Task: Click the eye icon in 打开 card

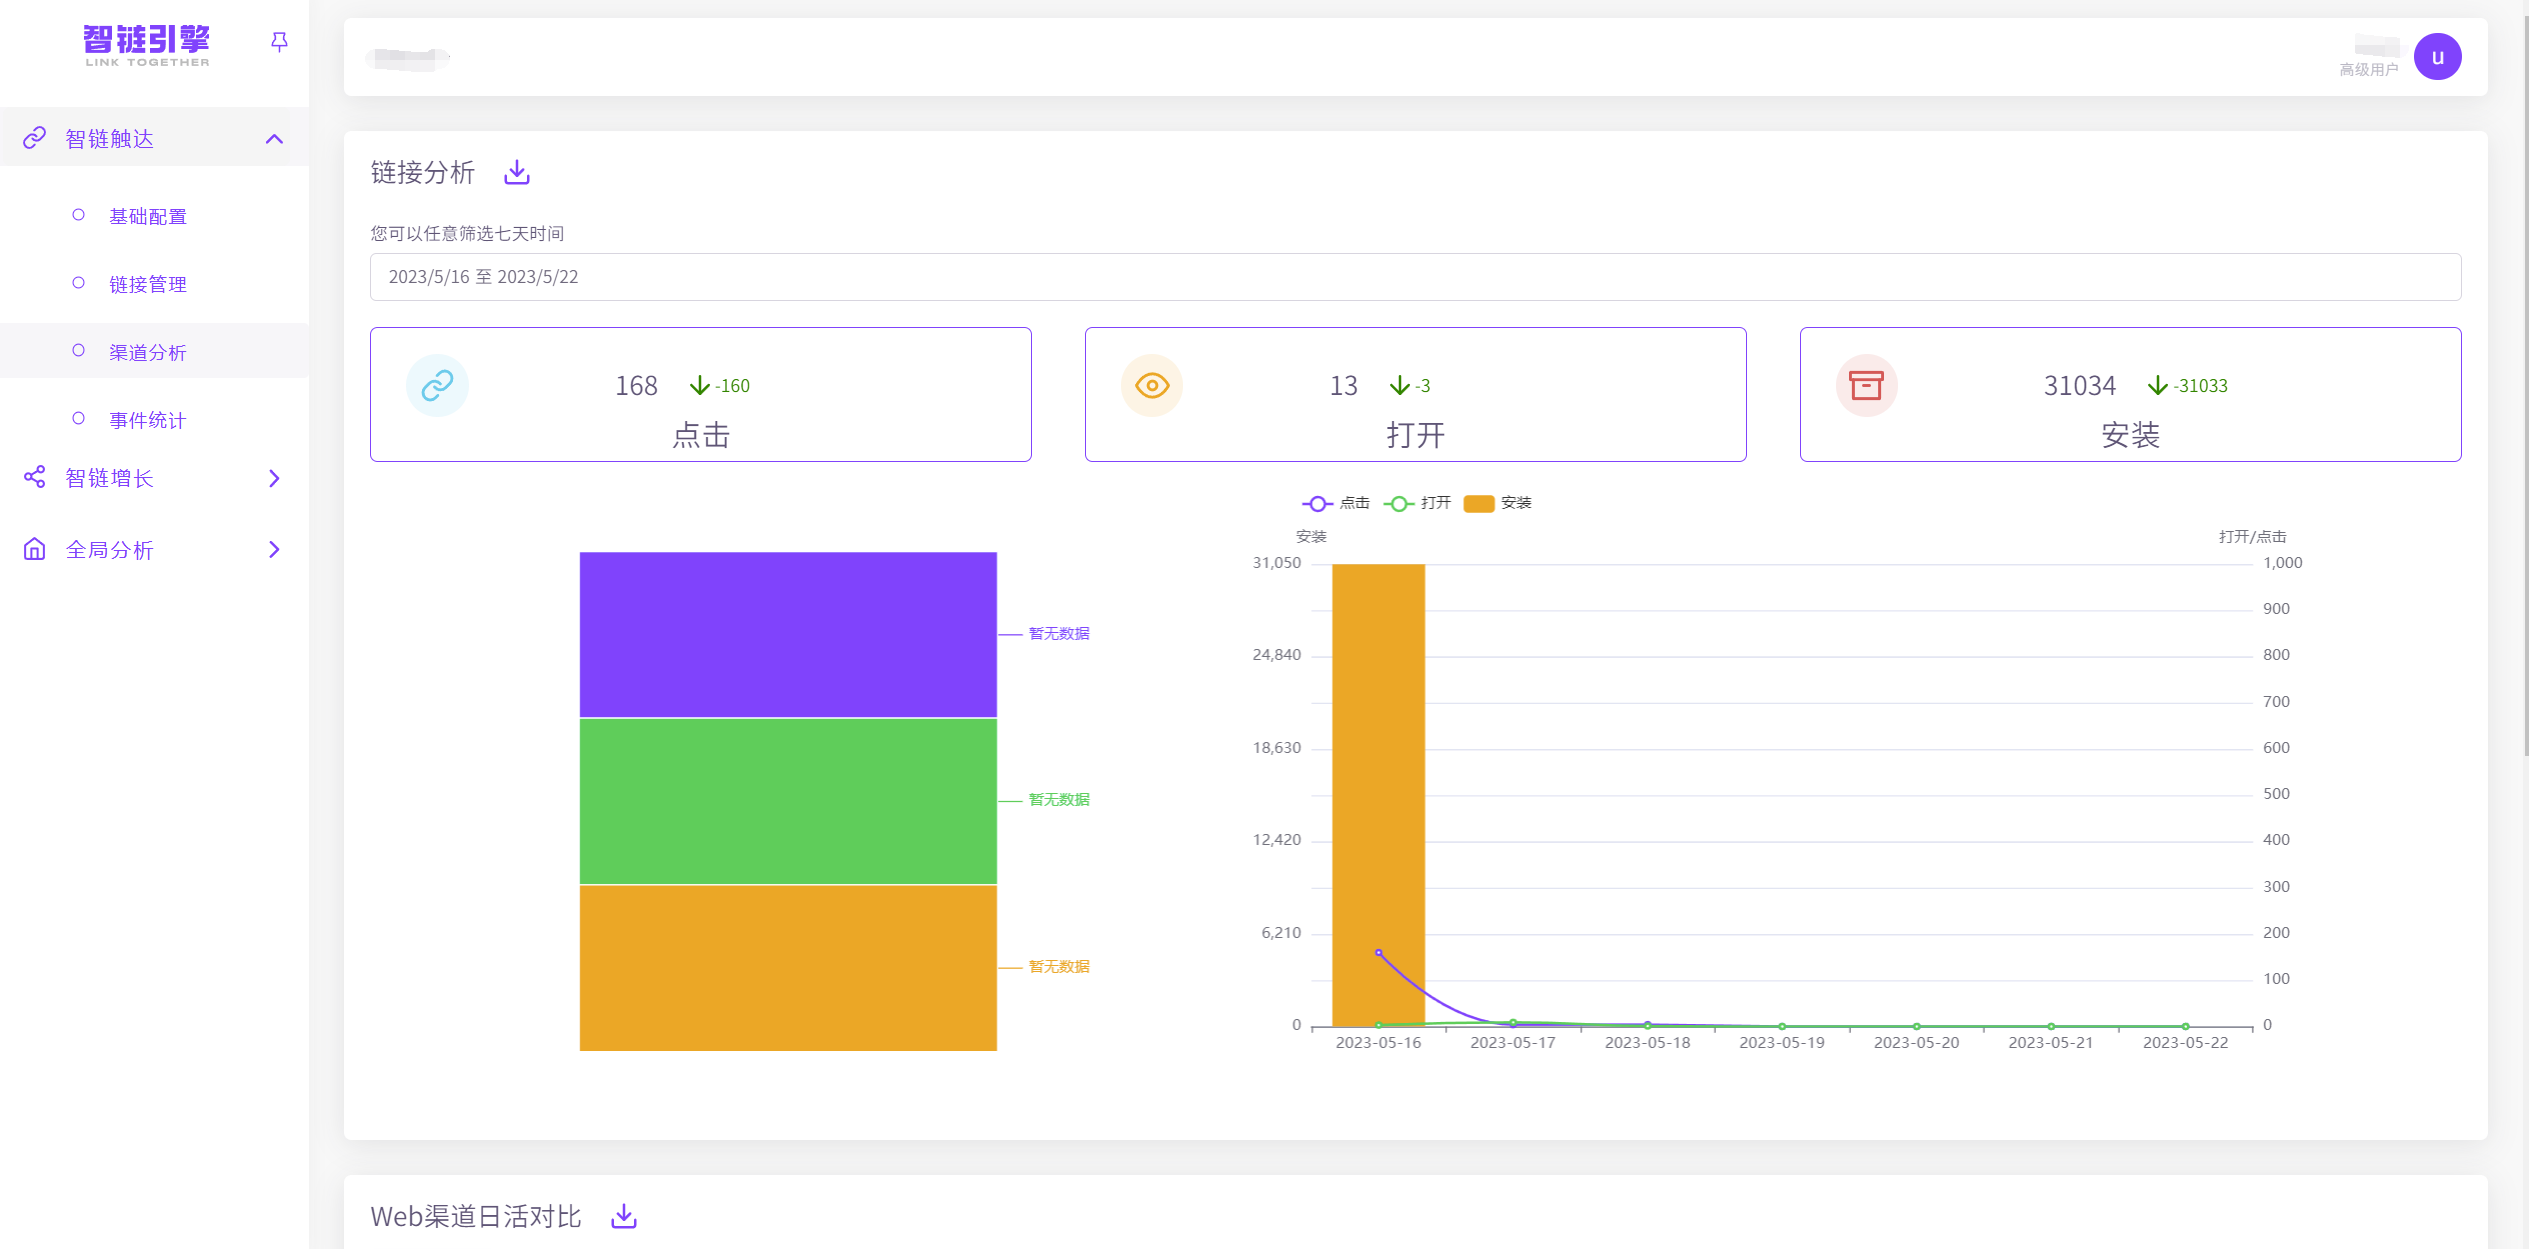Action: tap(1152, 385)
